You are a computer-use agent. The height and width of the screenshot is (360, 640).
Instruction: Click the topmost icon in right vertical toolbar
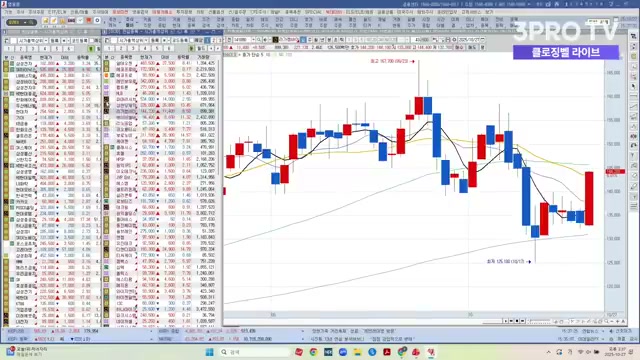click(633, 36)
